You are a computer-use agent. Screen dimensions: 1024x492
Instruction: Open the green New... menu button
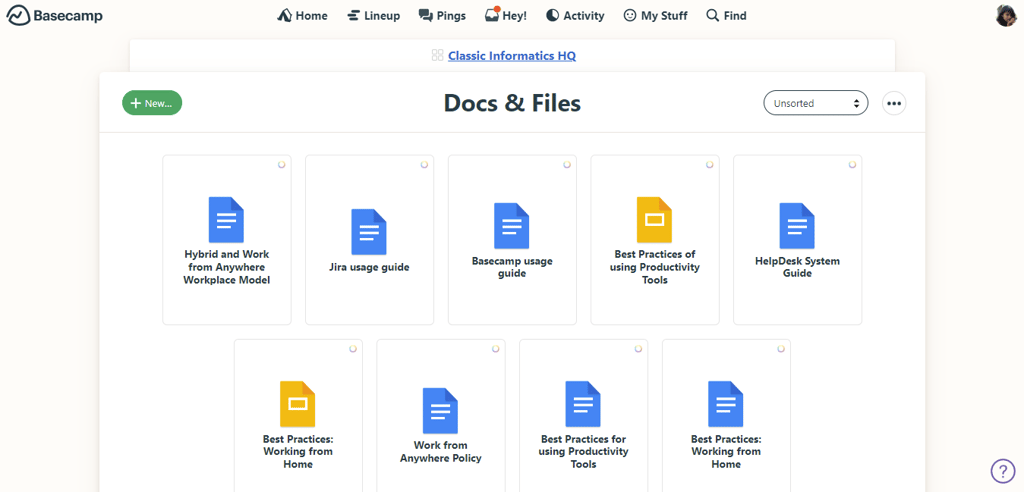pos(152,103)
